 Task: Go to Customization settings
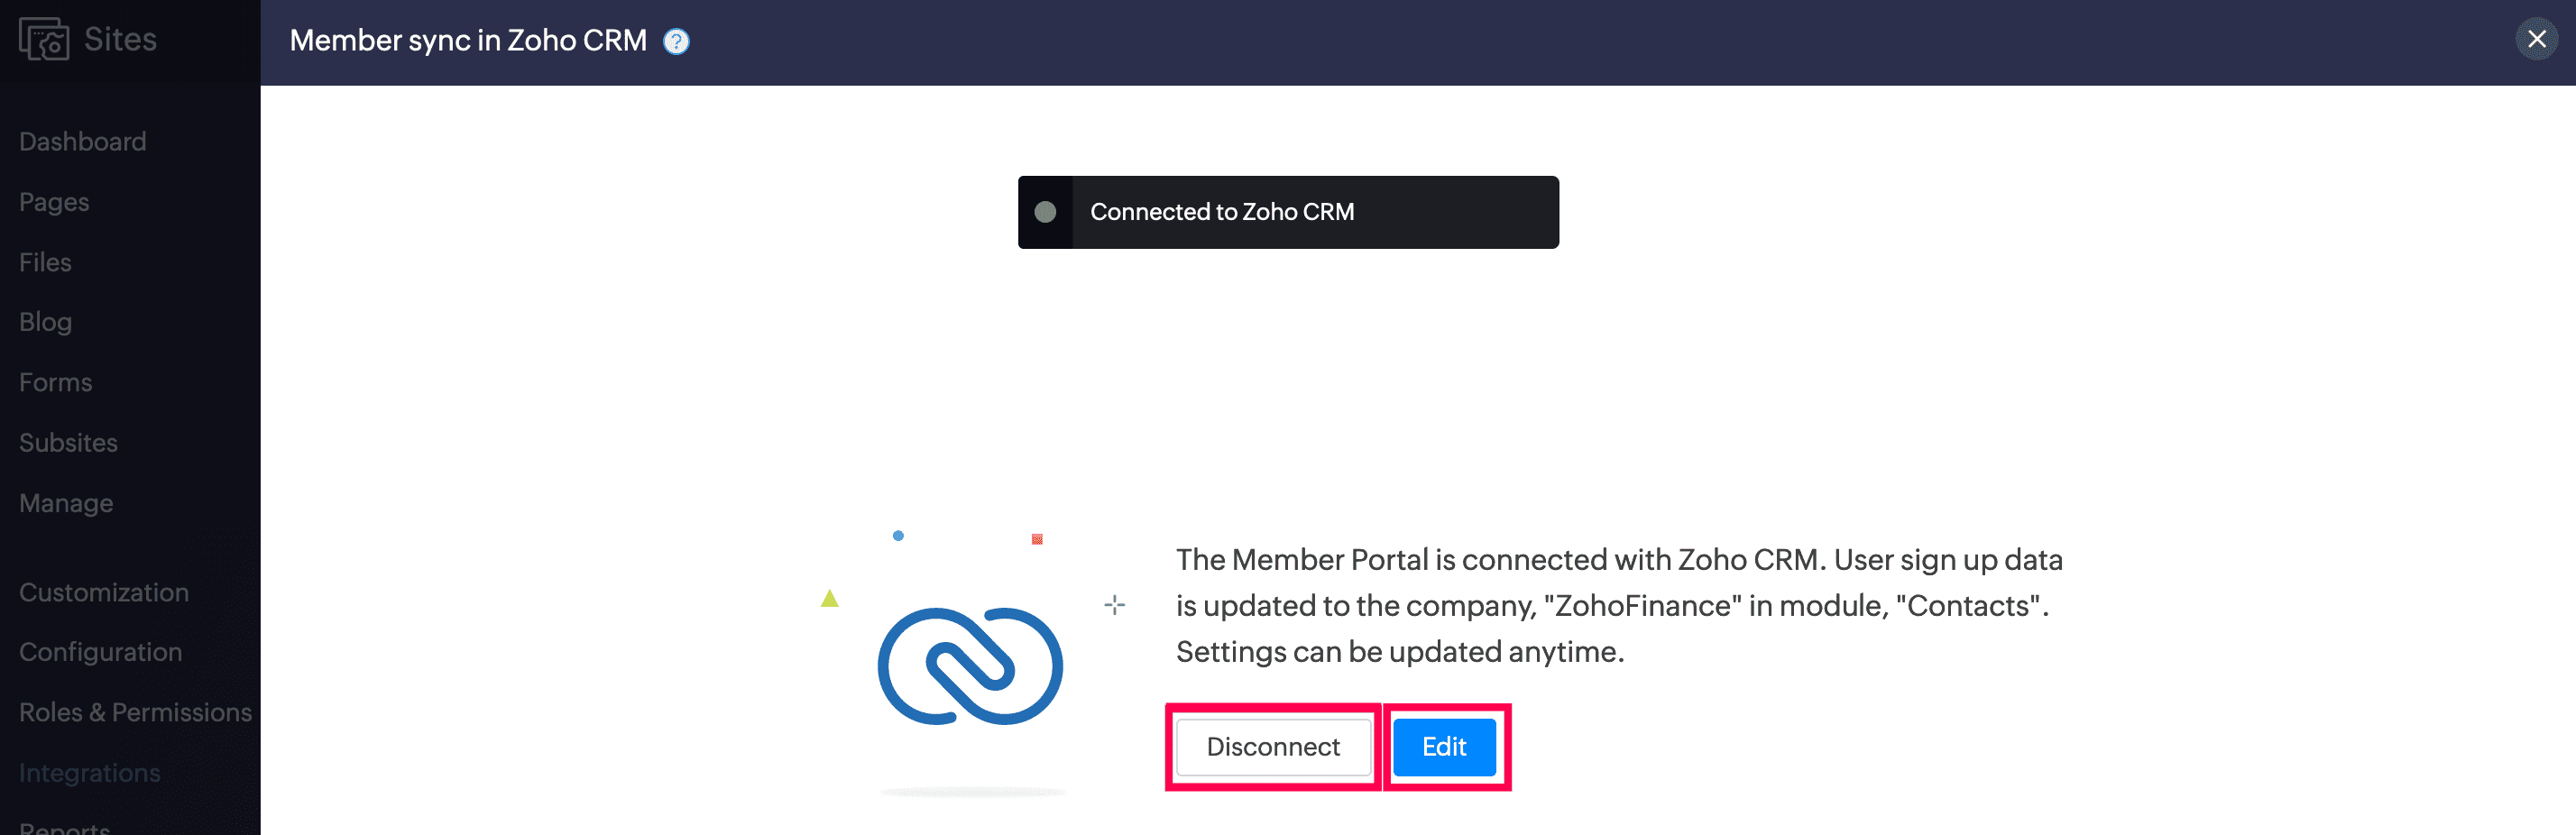(104, 592)
